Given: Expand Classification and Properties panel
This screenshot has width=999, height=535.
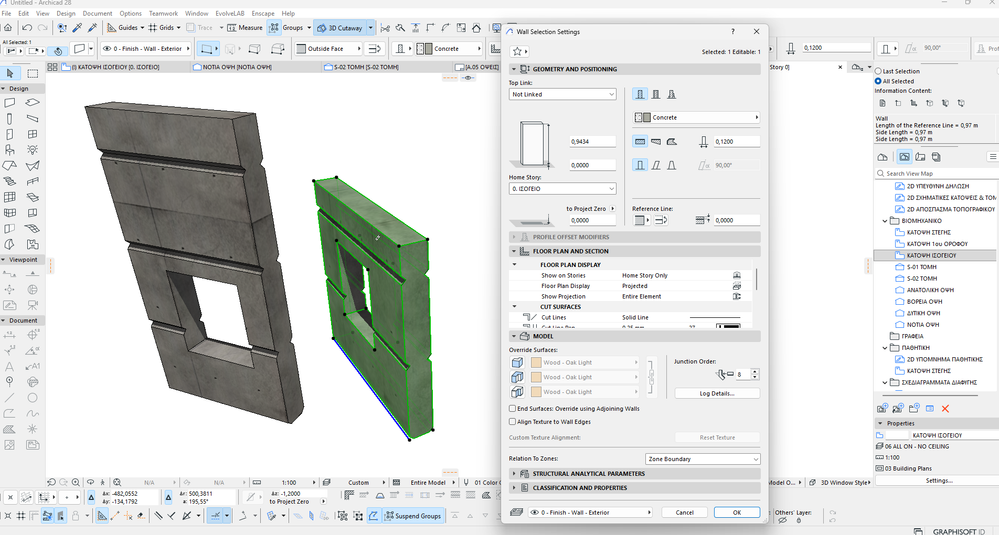Looking at the screenshot, I should [x=514, y=487].
